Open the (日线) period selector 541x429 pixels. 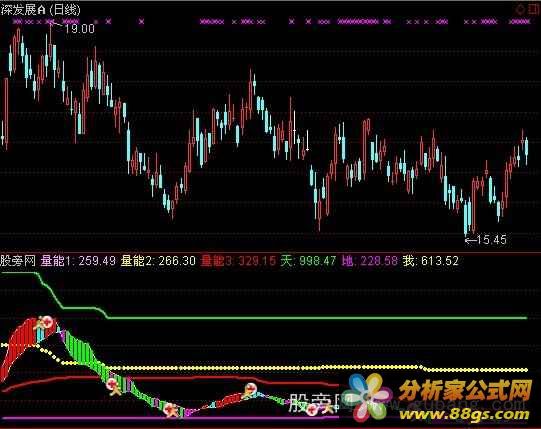[65, 10]
